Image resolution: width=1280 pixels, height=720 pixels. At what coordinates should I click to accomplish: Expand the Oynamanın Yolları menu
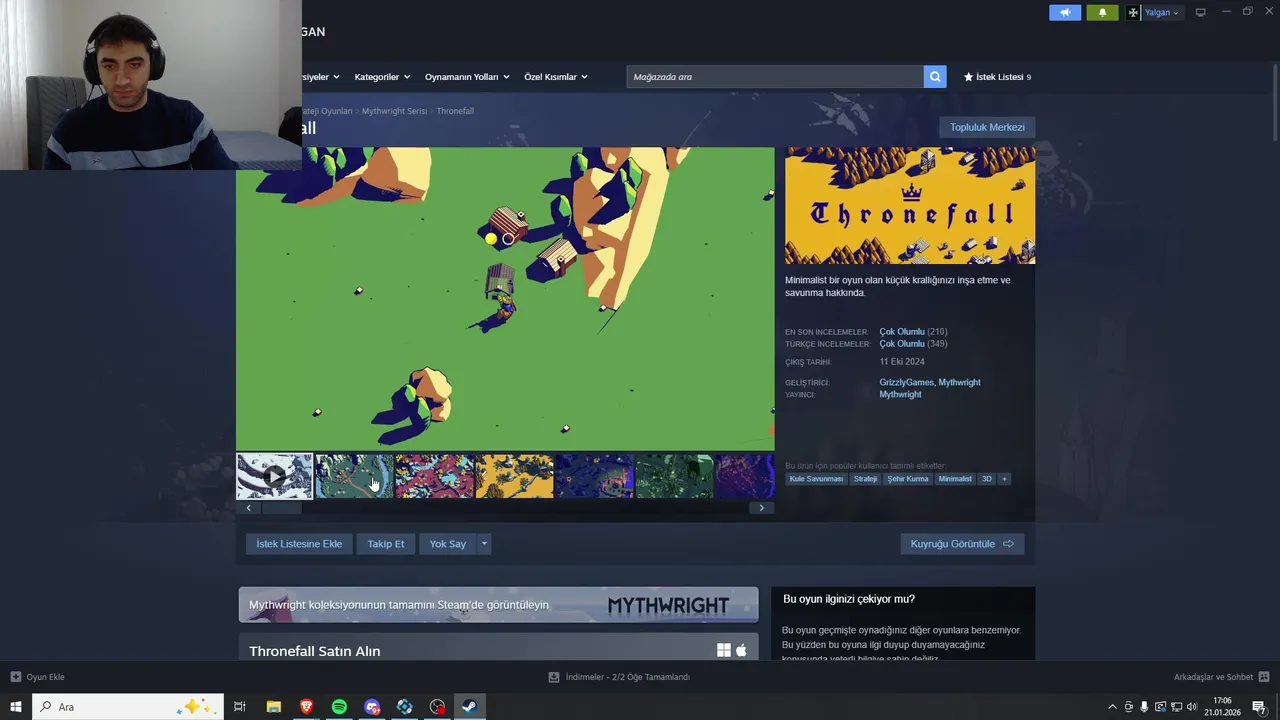click(x=467, y=77)
